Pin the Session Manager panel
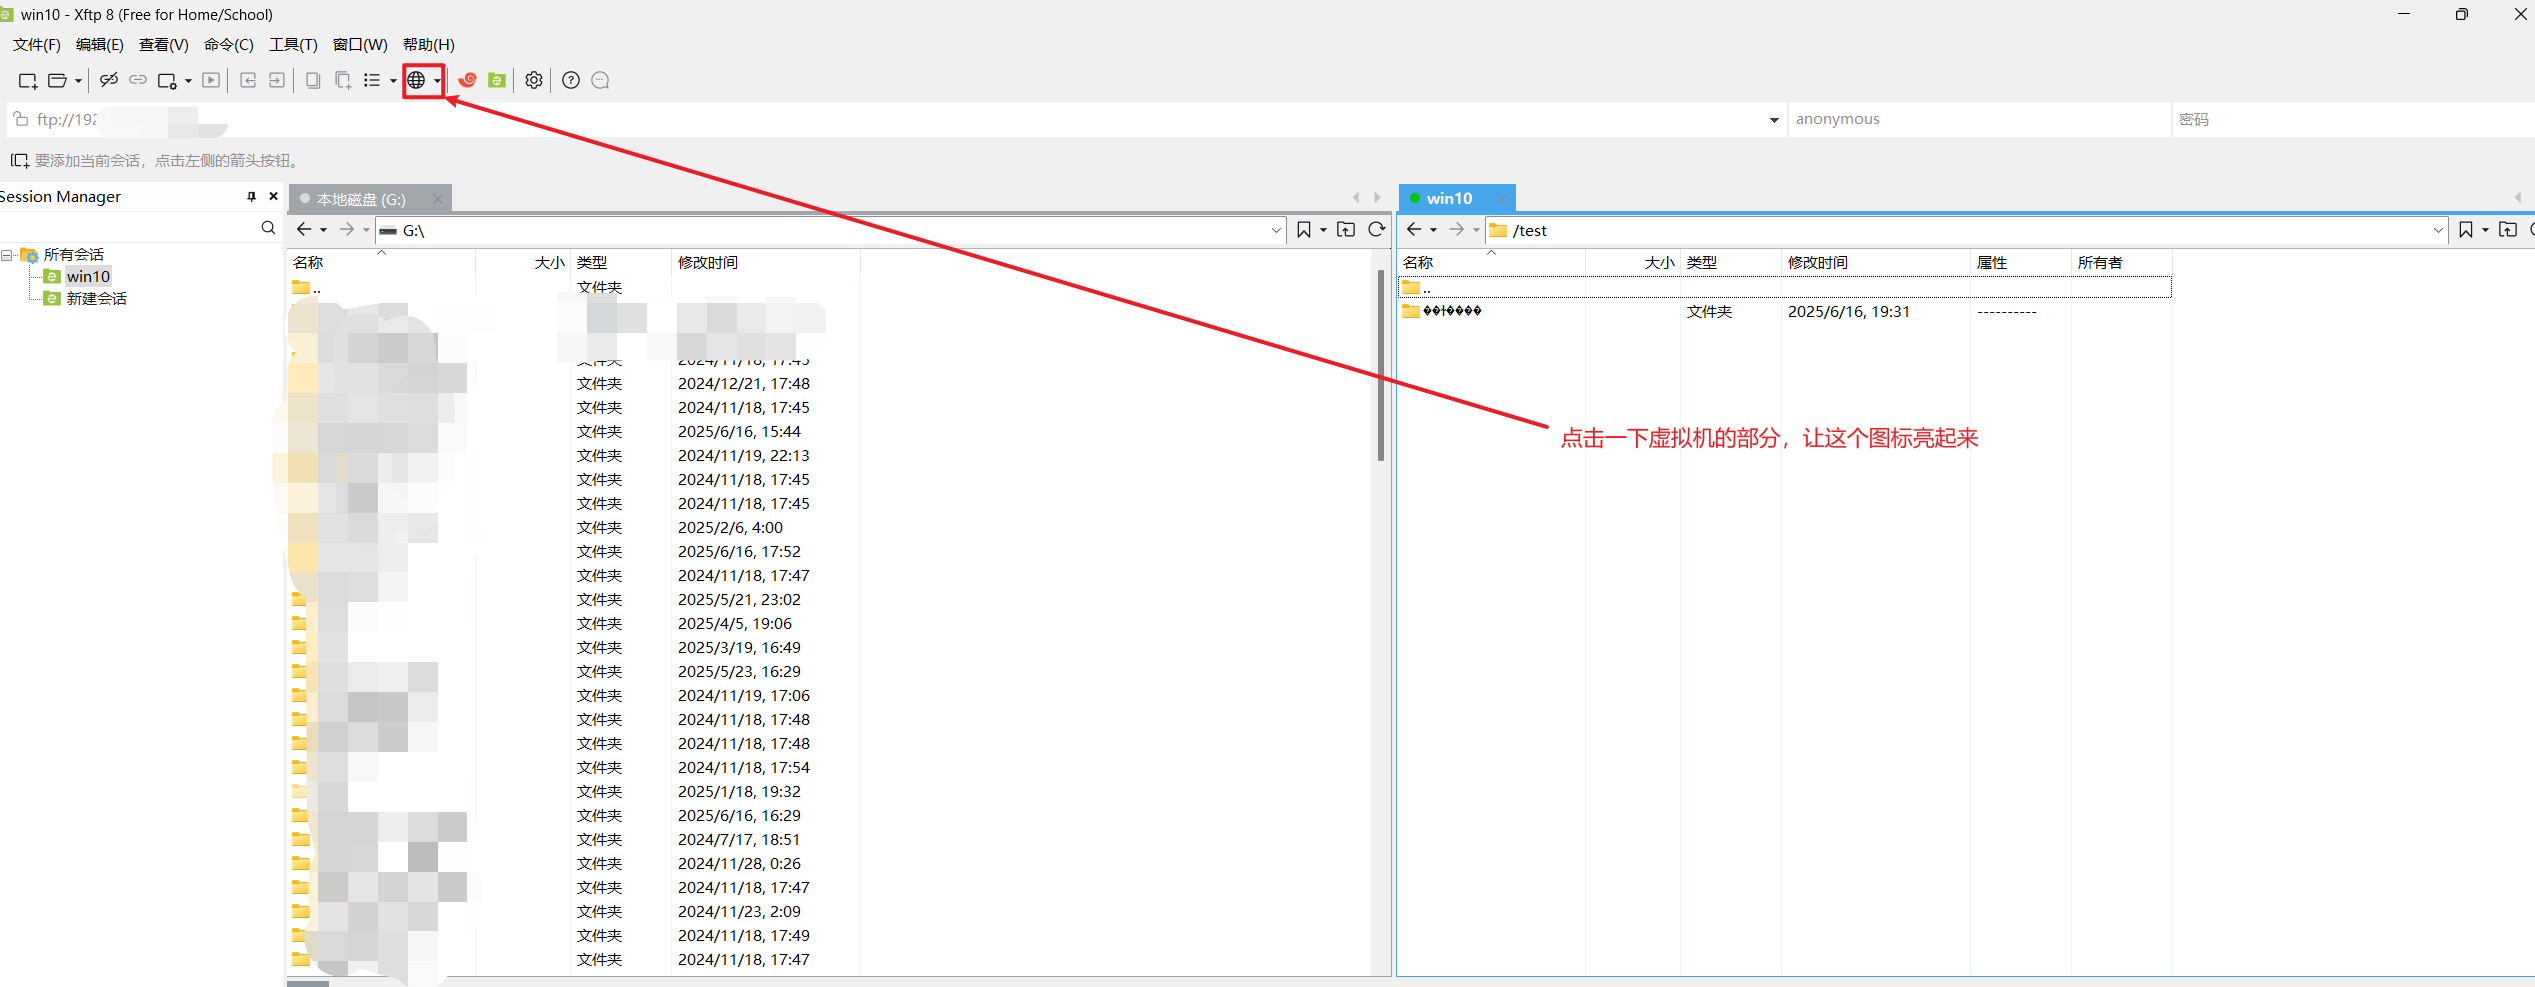The image size is (2535, 987). tap(251, 197)
